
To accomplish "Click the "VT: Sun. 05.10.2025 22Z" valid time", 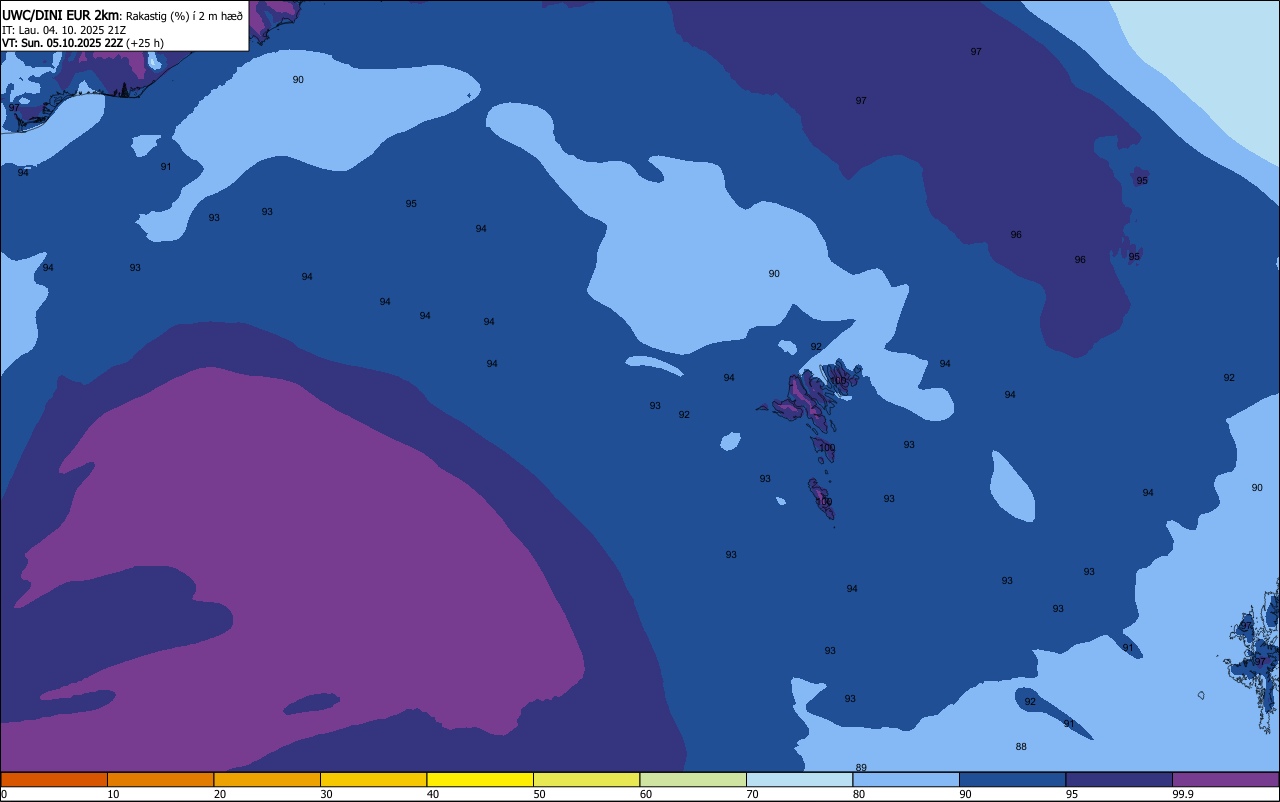I will pos(62,43).
